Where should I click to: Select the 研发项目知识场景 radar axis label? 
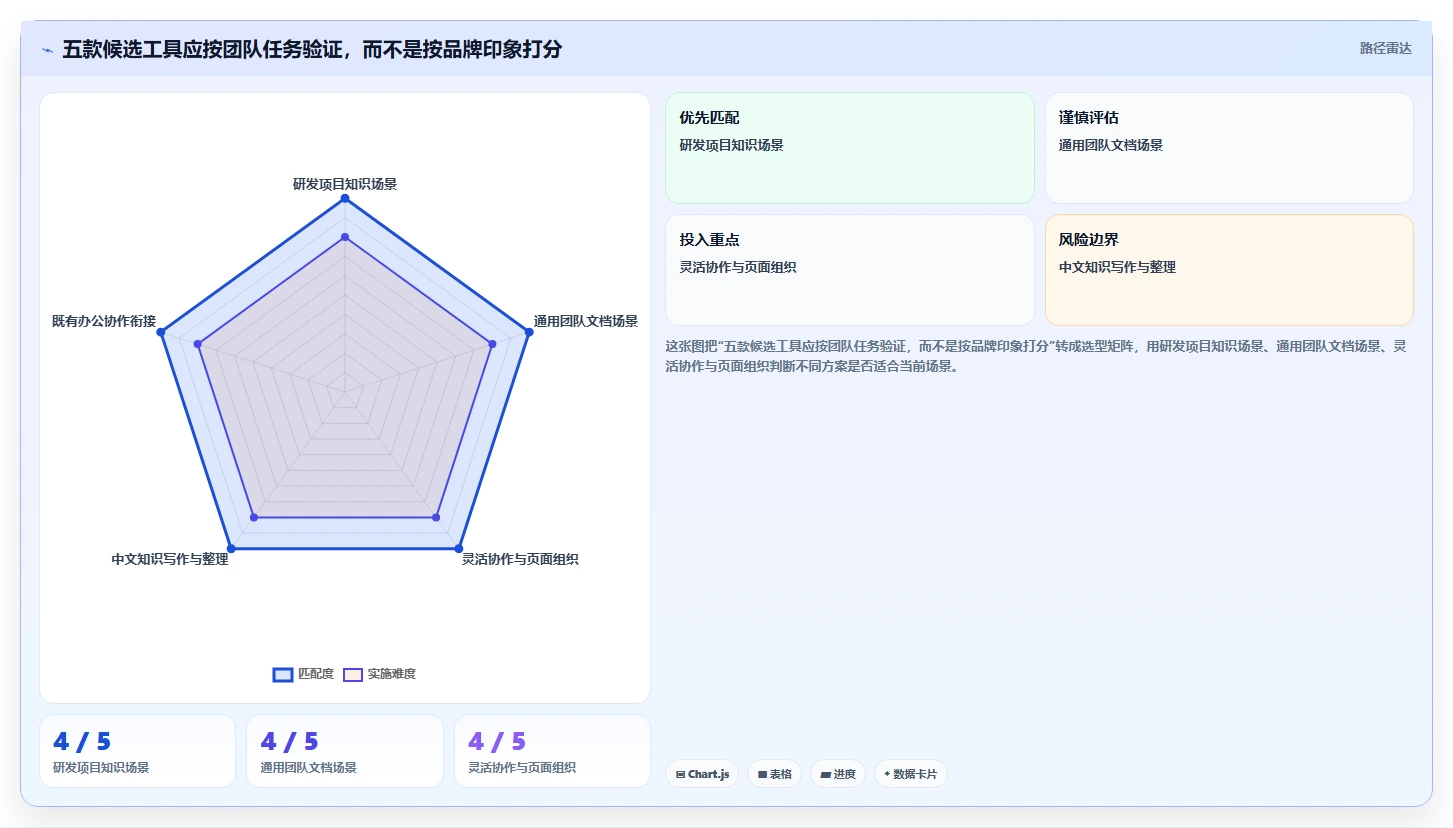coord(345,184)
